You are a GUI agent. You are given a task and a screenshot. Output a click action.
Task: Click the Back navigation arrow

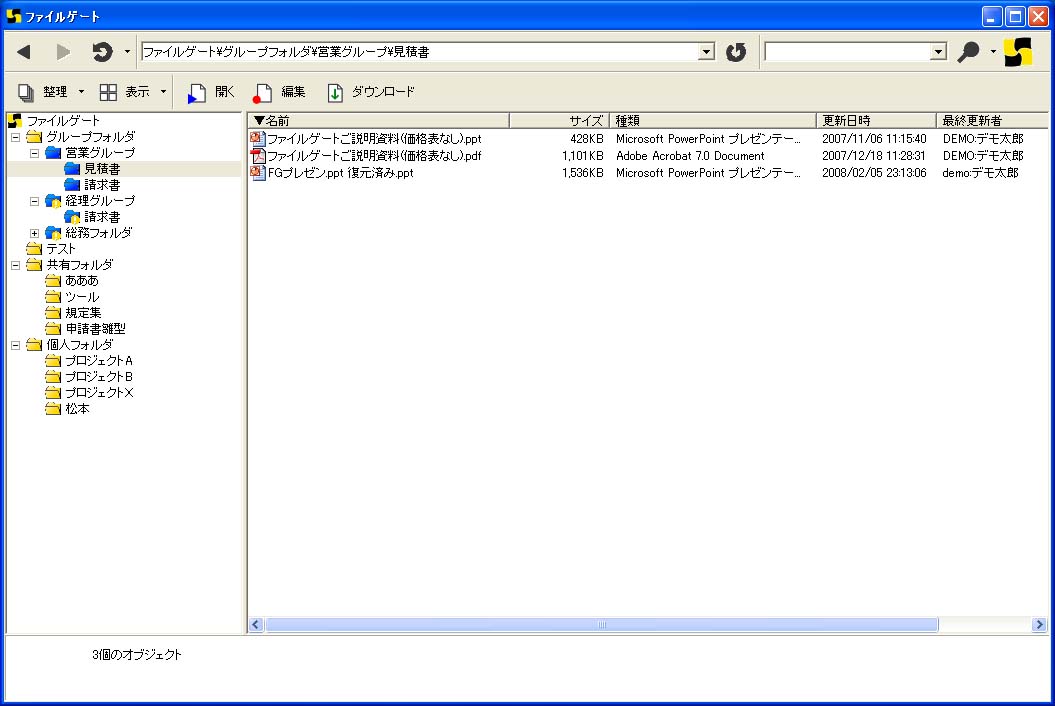tap(23, 52)
